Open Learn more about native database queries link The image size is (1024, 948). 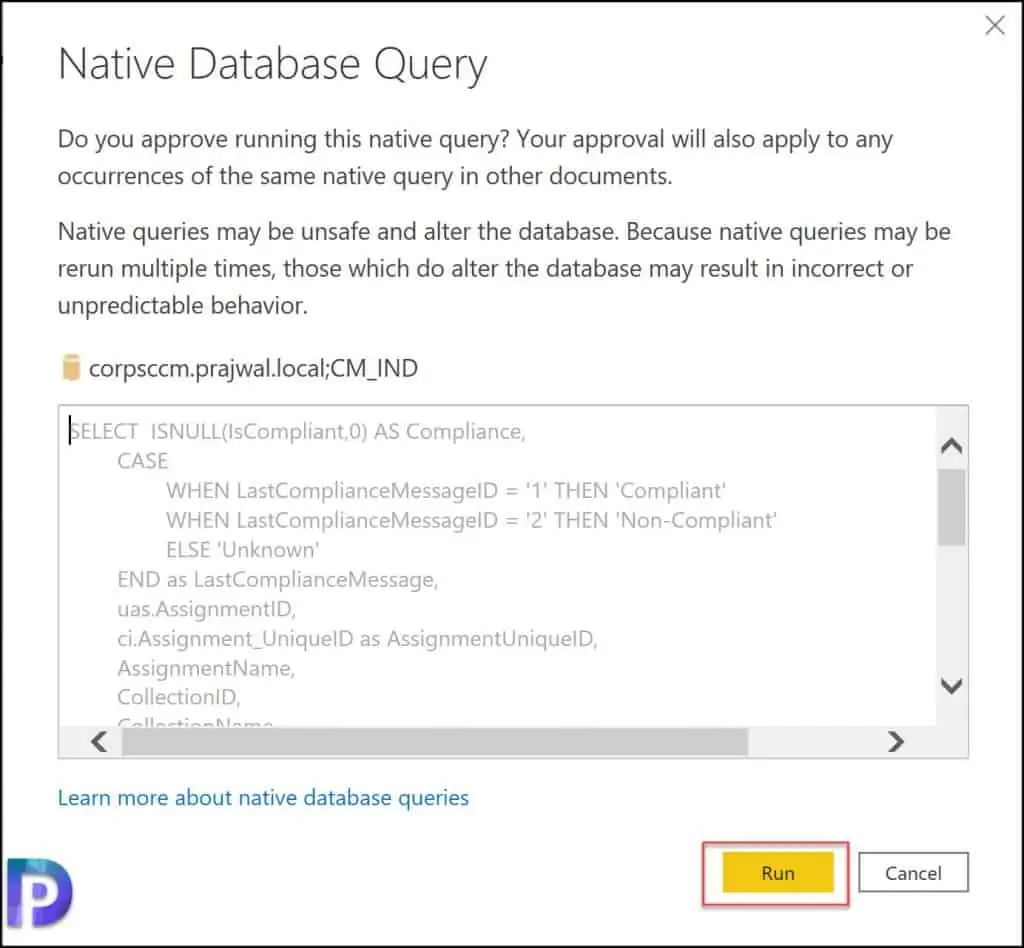(x=263, y=798)
